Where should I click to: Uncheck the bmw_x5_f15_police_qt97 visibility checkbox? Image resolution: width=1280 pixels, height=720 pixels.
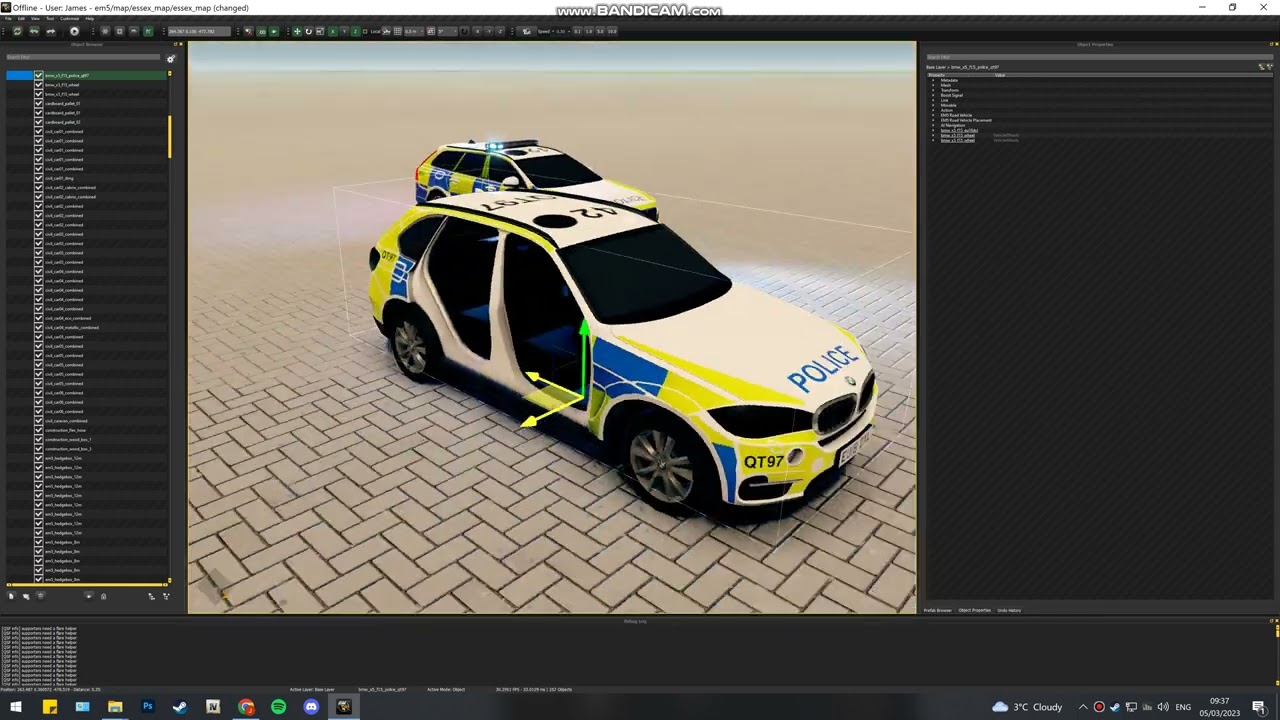coord(39,76)
